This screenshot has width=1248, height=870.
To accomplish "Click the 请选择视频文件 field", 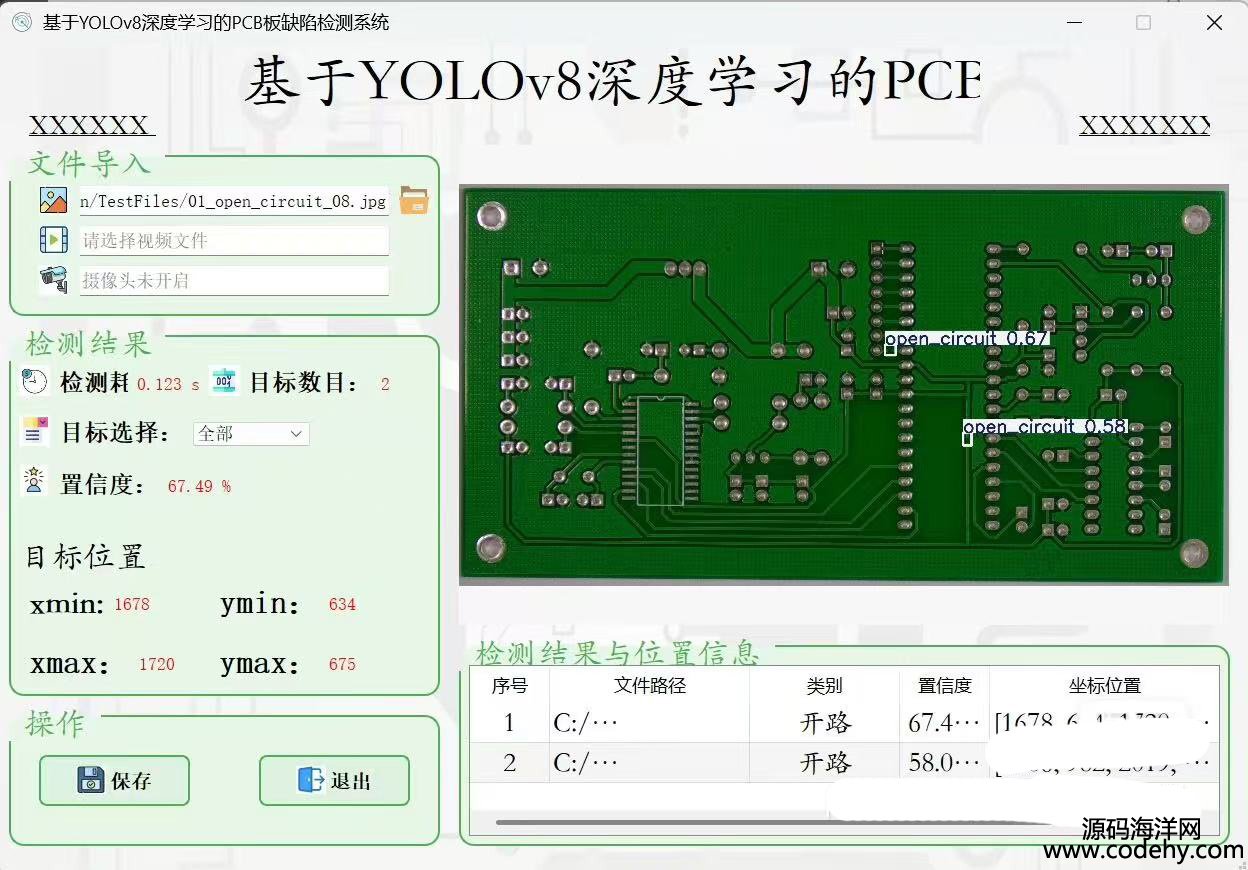I will pos(234,241).
